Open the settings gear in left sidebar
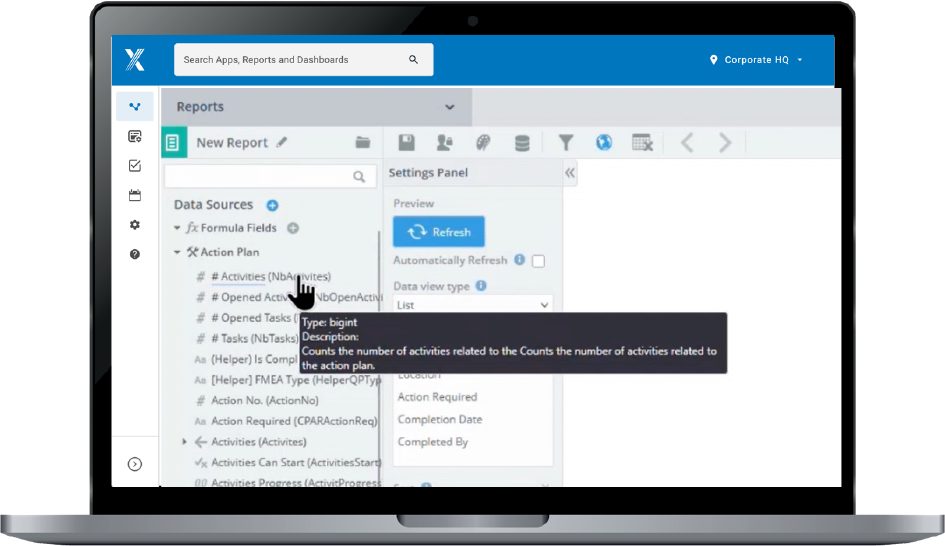This screenshot has height=546, width=945. coord(135,225)
